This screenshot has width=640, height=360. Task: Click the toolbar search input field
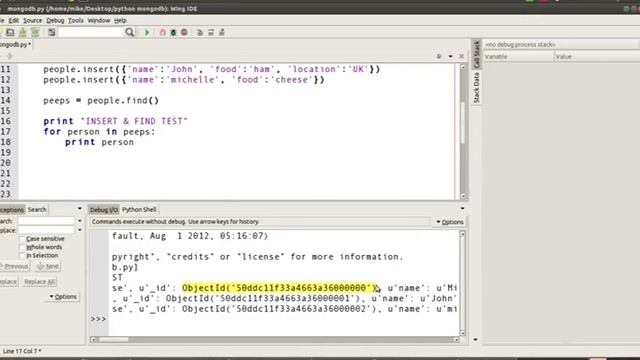(x=90, y=32)
